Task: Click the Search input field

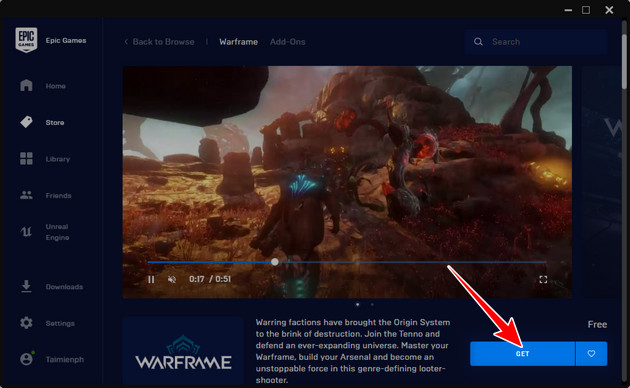Action: (536, 42)
